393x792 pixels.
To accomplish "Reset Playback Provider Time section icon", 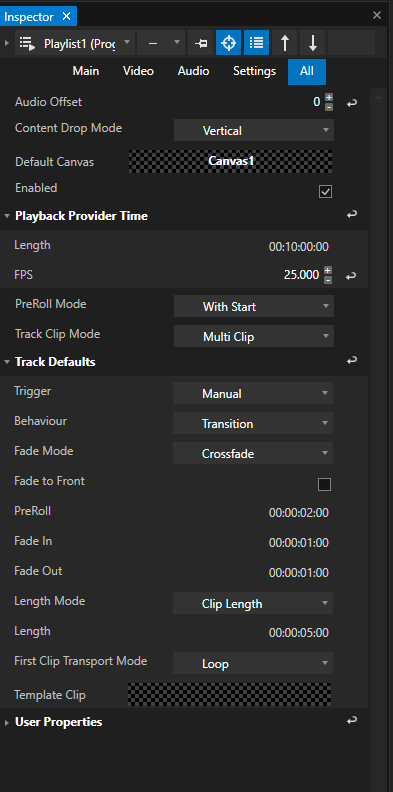I will tap(352, 215).
